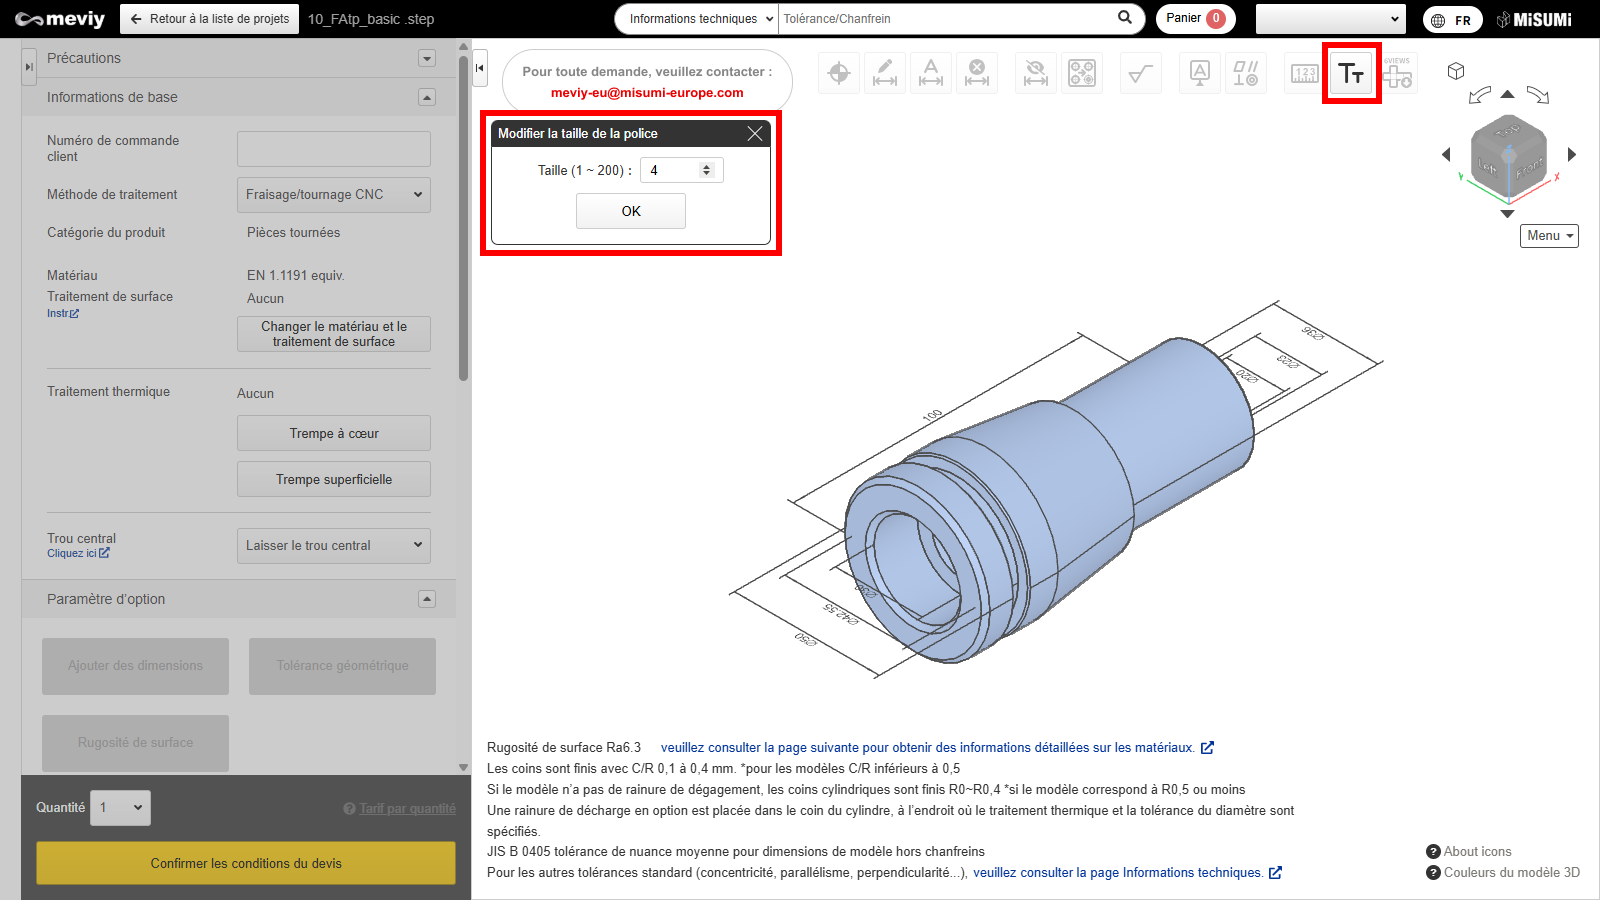Open the Méthode de traitement dropdown
The width and height of the screenshot is (1600, 900).
[333, 195]
